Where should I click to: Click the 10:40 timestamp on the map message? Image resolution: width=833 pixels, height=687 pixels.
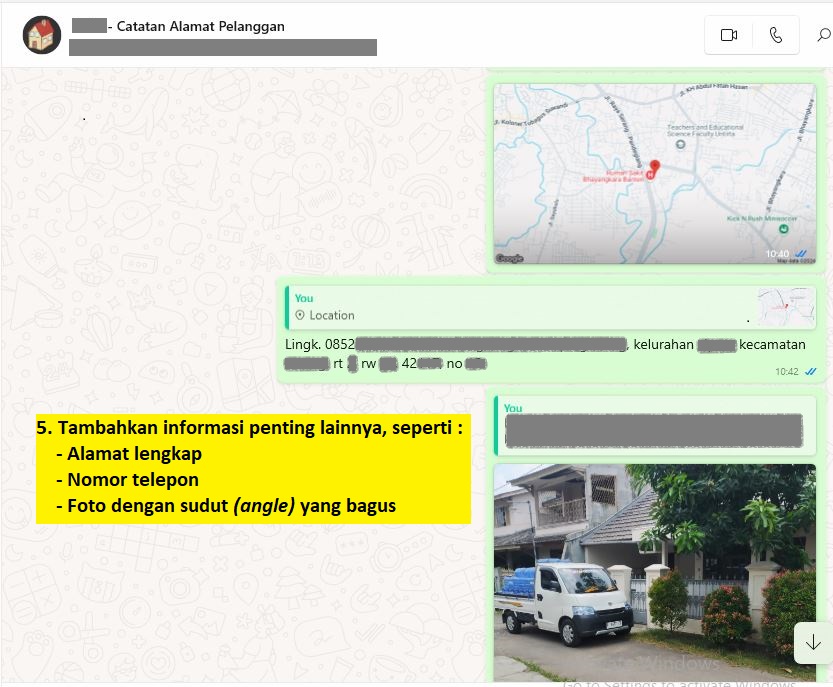(x=777, y=254)
